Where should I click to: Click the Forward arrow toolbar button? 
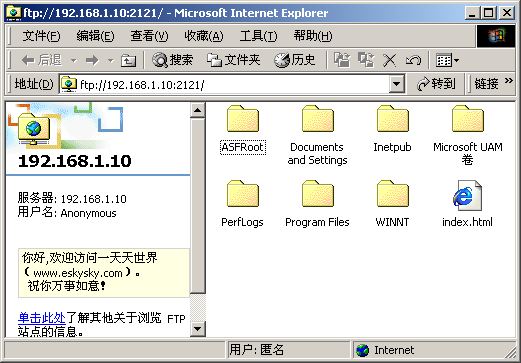coord(92,60)
